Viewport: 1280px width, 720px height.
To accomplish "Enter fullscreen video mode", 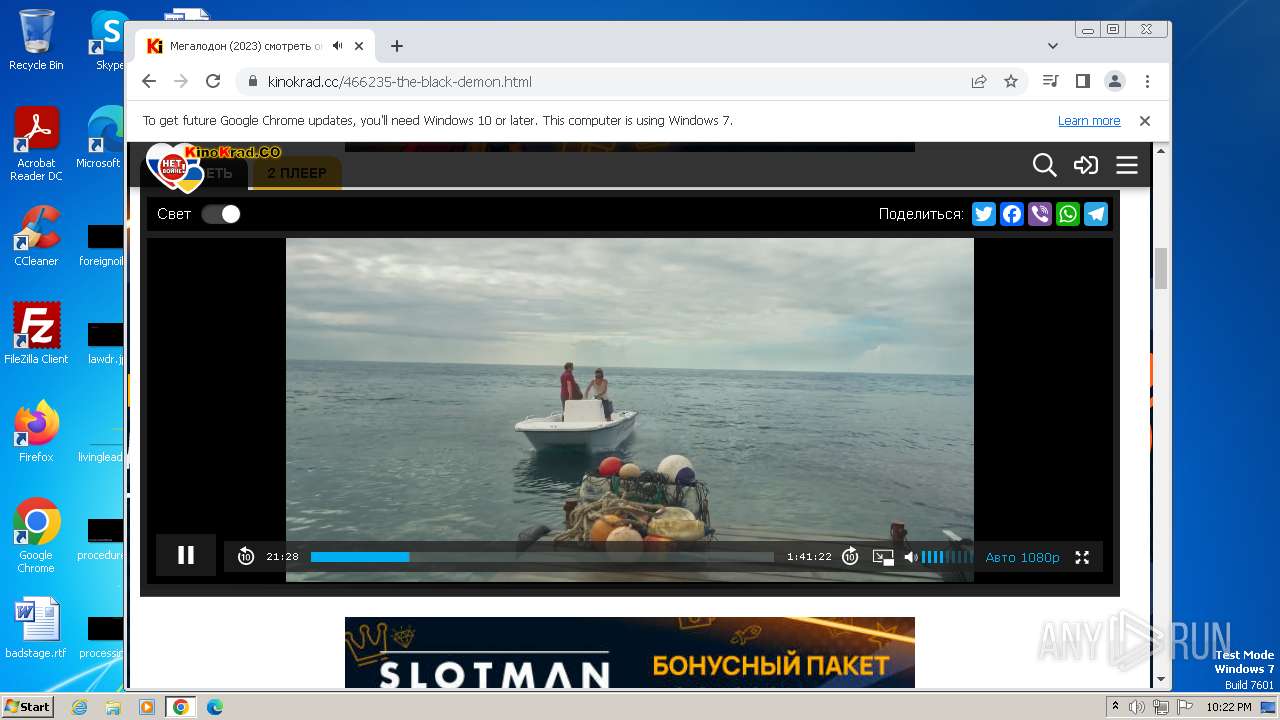I will coord(1082,557).
